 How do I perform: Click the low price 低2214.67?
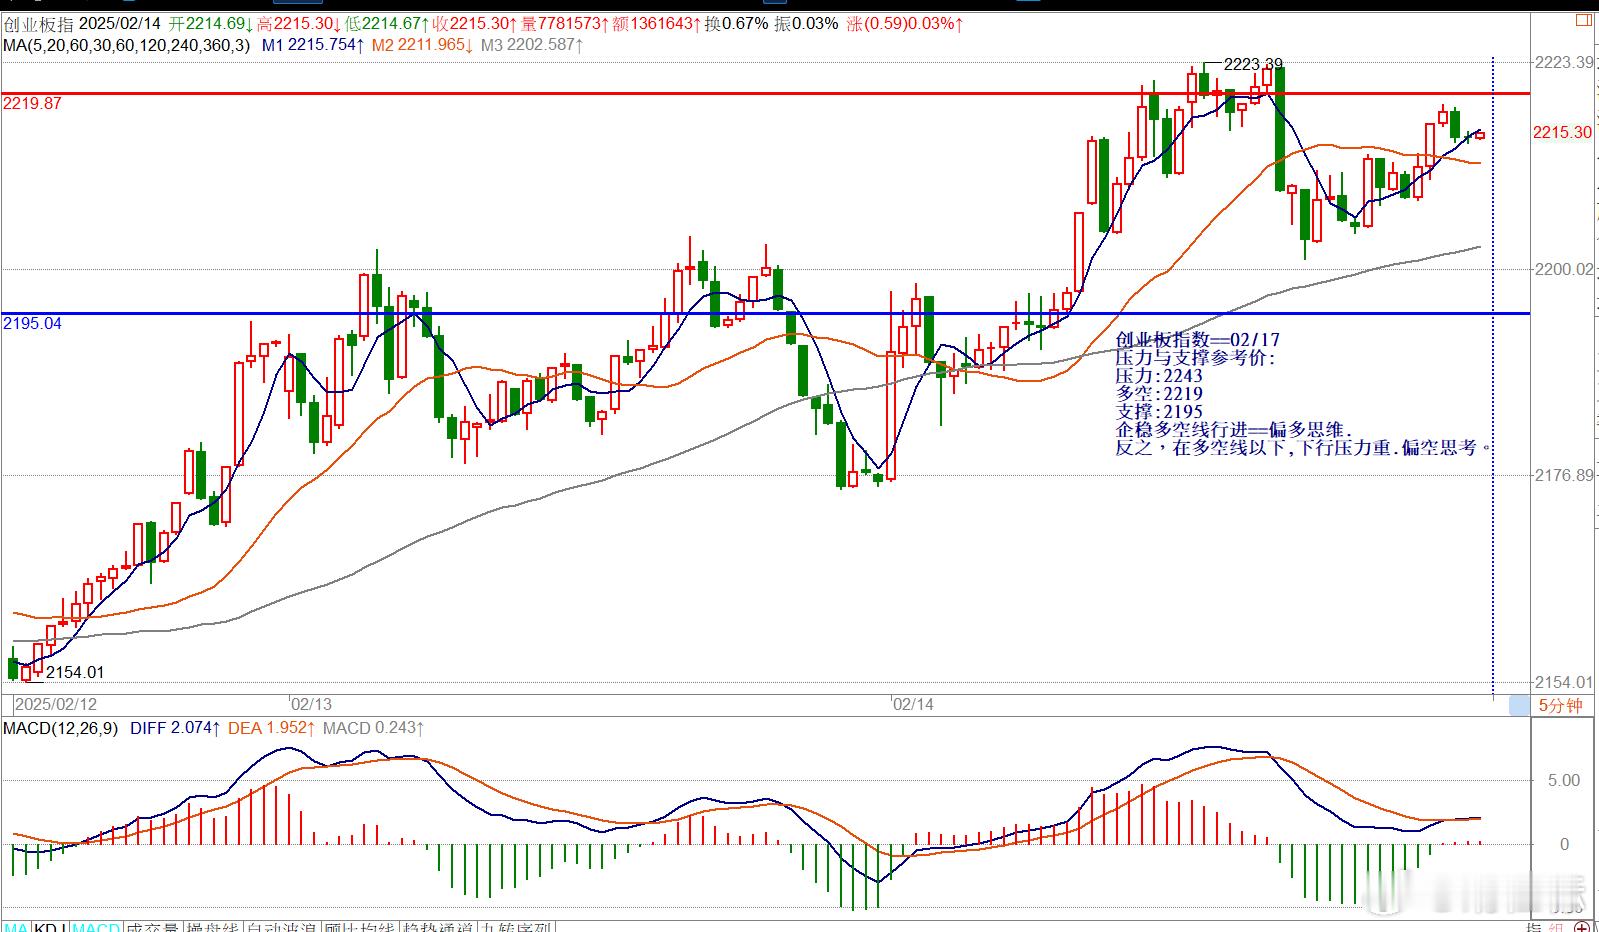click(x=388, y=23)
